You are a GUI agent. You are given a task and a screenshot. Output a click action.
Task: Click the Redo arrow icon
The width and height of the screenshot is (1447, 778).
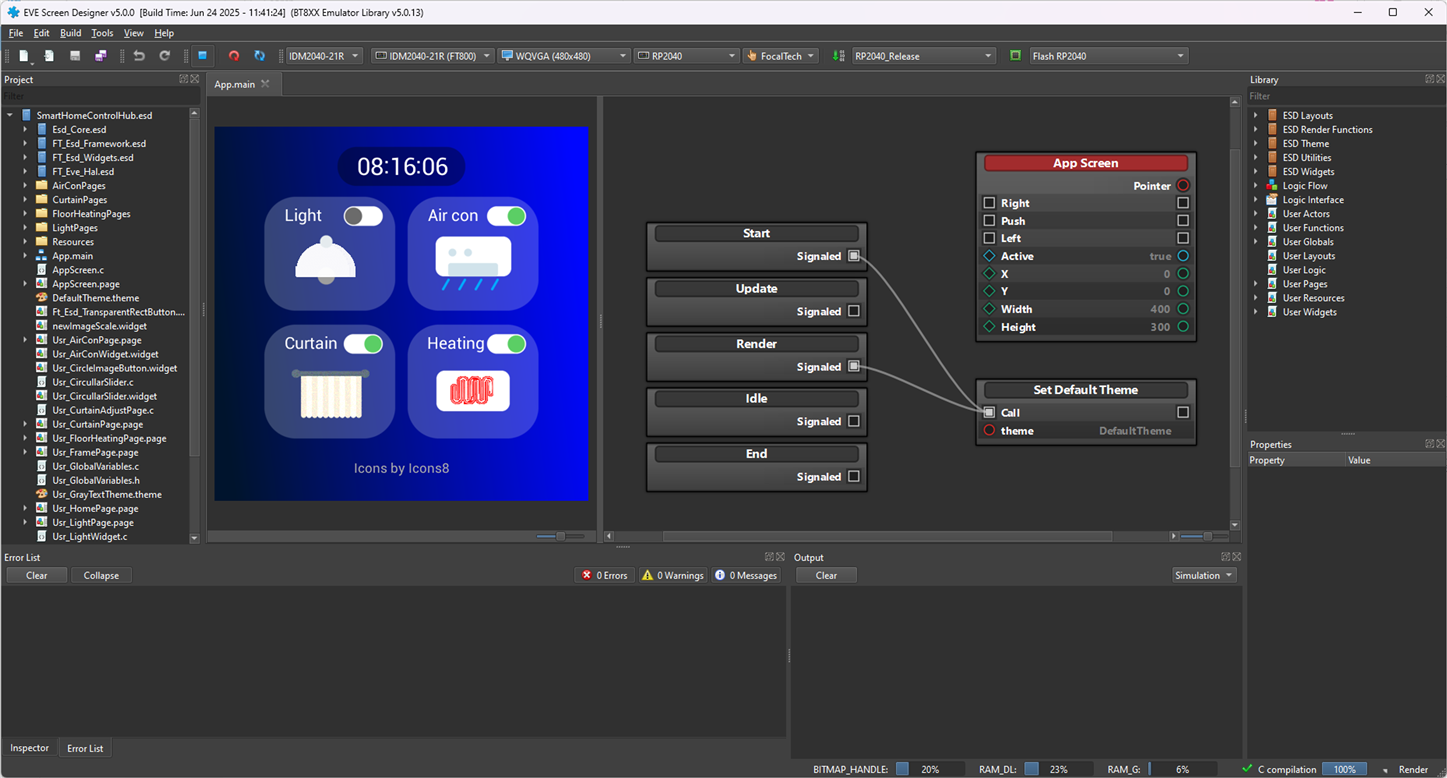pos(165,56)
